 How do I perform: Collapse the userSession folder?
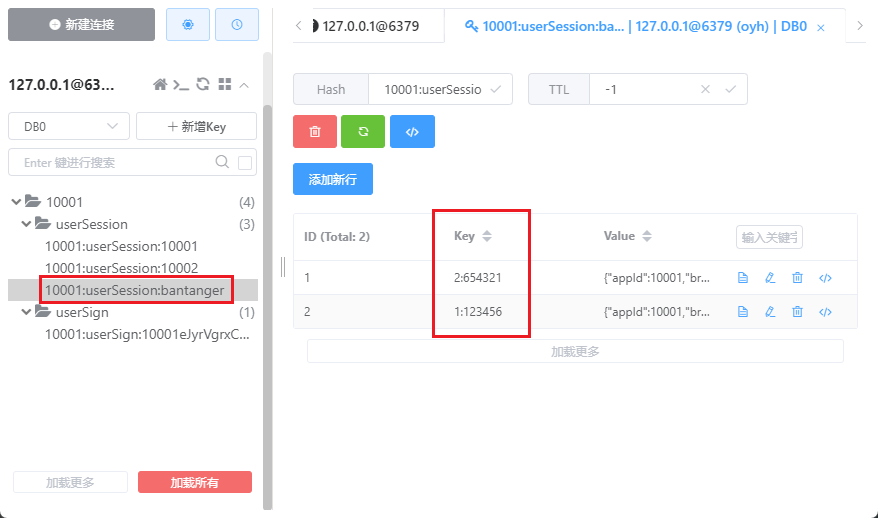click(x=26, y=224)
